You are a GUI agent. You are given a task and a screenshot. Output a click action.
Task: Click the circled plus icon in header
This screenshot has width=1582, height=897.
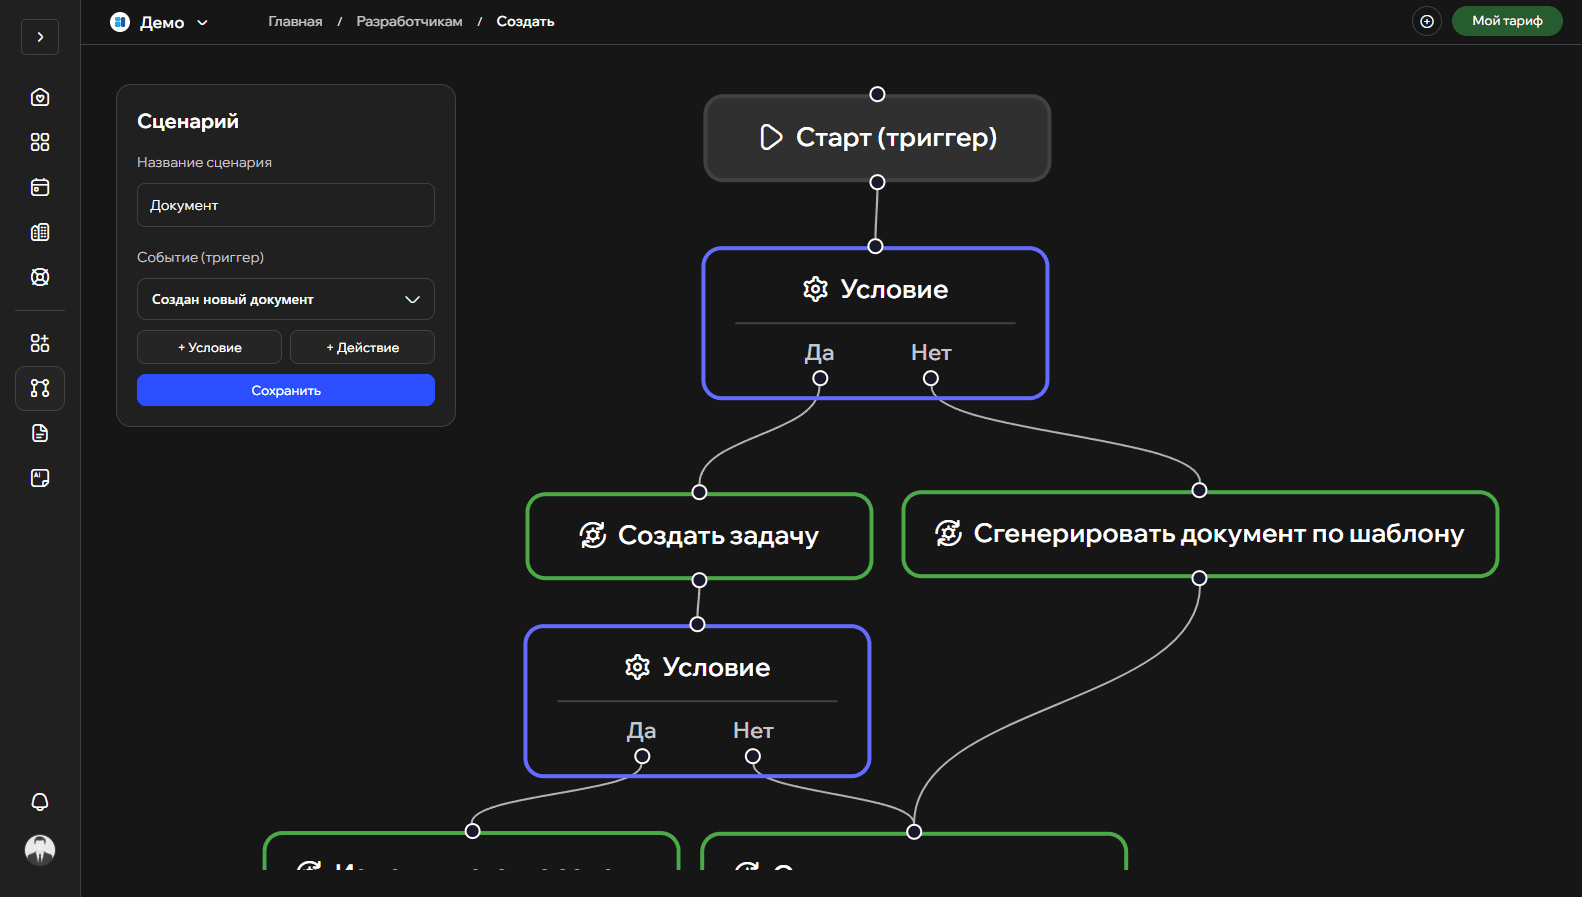(1427, 21)
